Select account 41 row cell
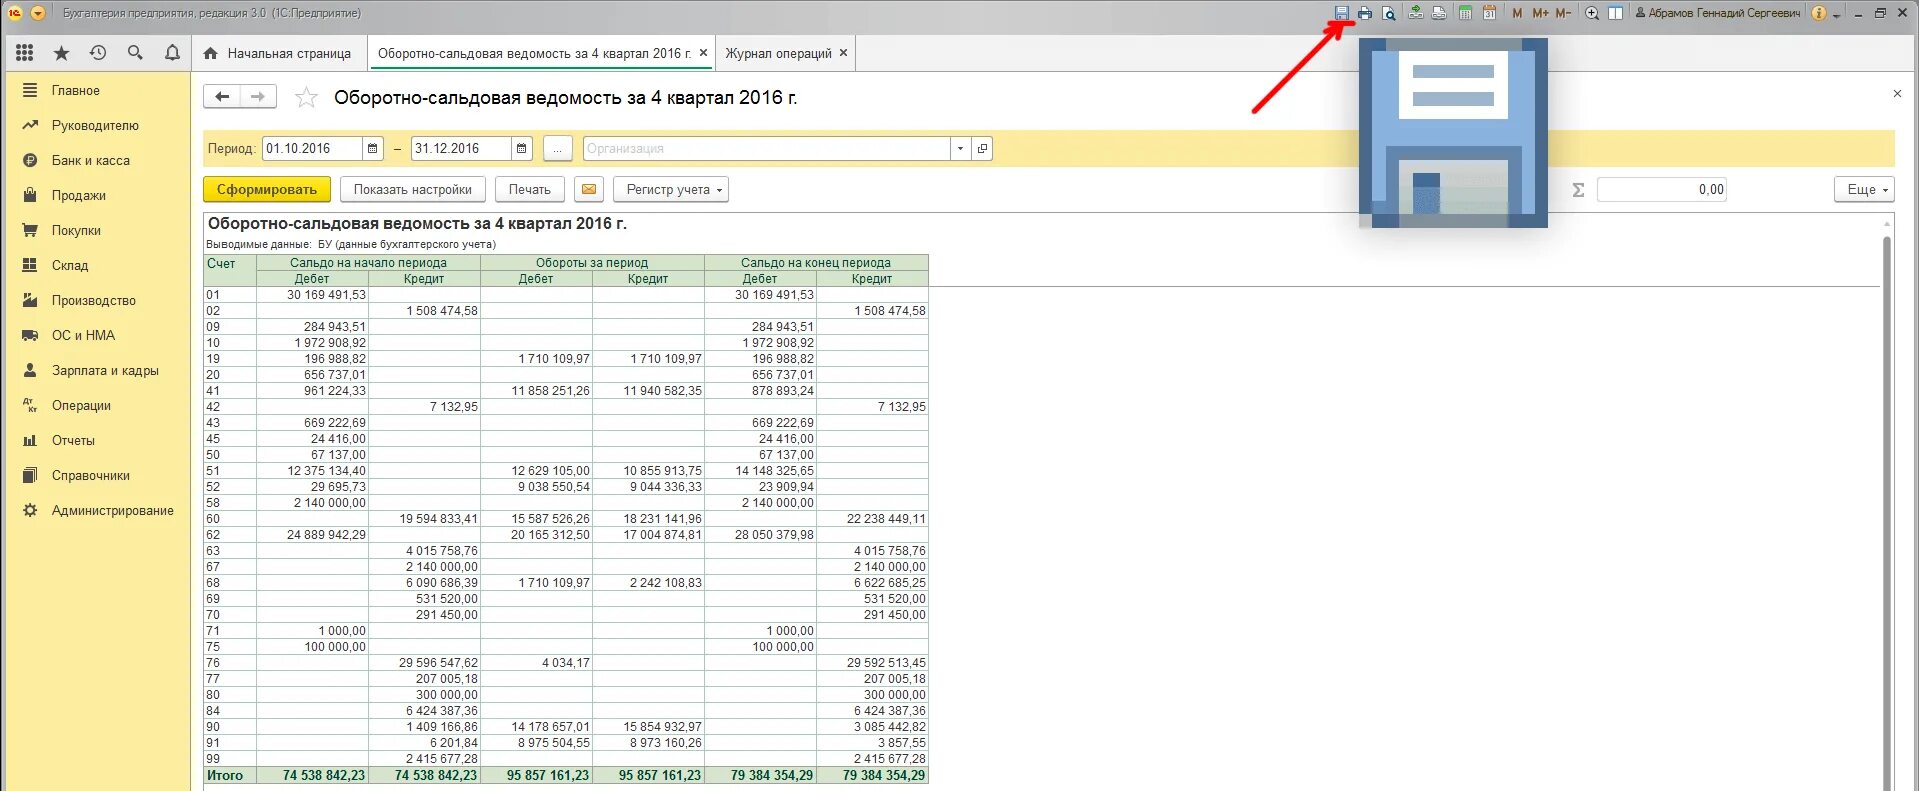This screenshot has width=1919, height=791. (230, 391)
